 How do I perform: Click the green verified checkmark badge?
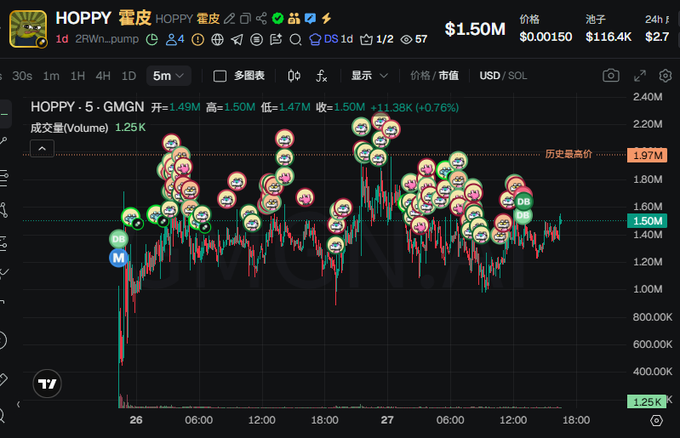click(x=278, y=18)
